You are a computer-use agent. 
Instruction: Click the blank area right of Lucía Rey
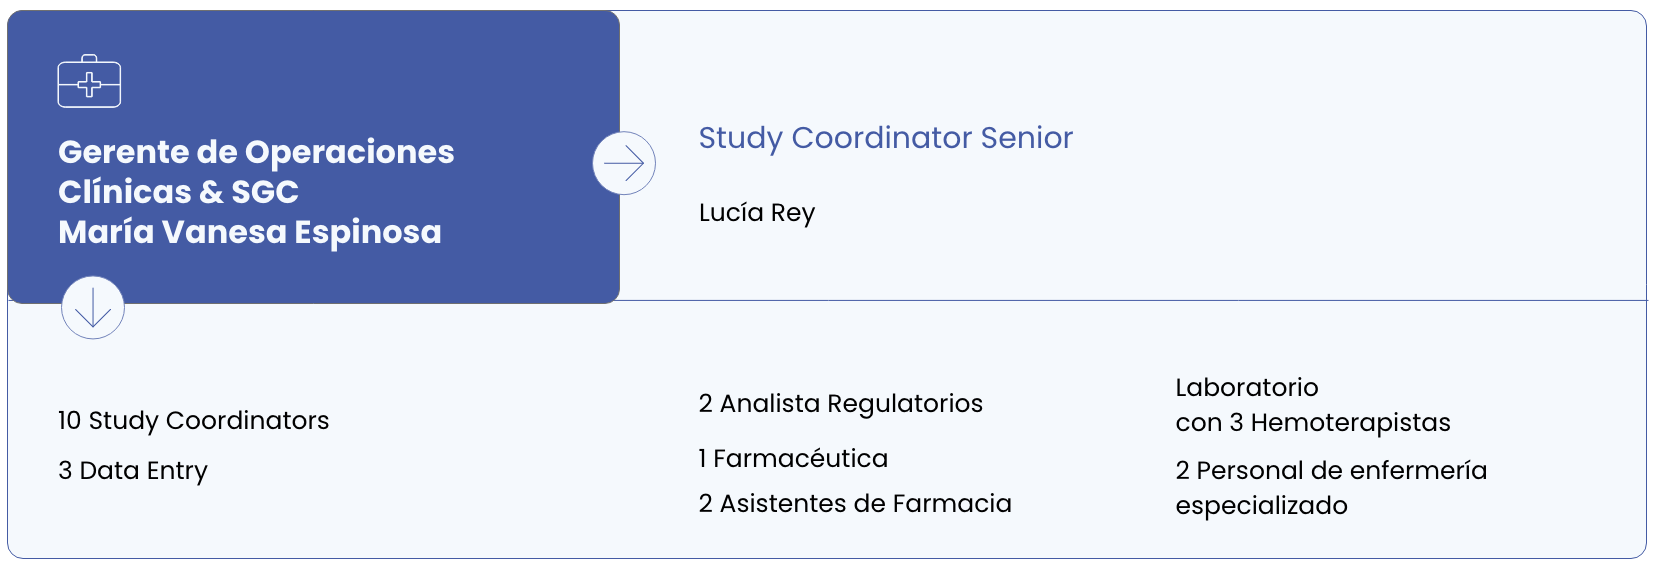[1200, 213]
